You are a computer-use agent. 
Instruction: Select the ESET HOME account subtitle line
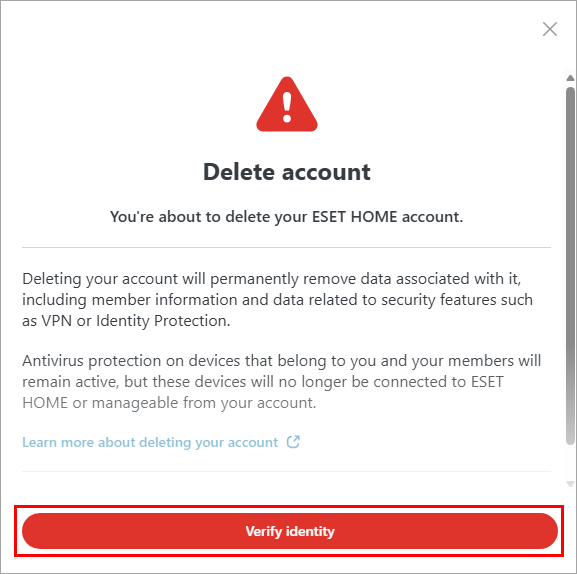(x=286, y=217)
